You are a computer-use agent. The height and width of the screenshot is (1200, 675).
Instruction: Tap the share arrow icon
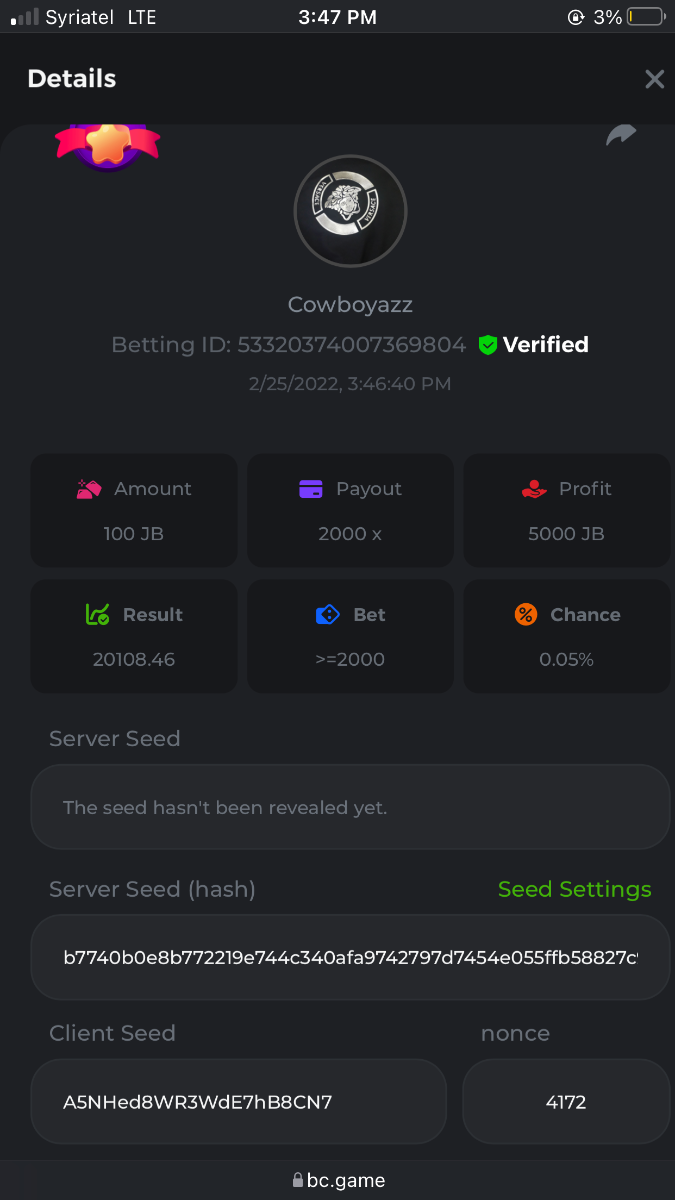point(621,135)
